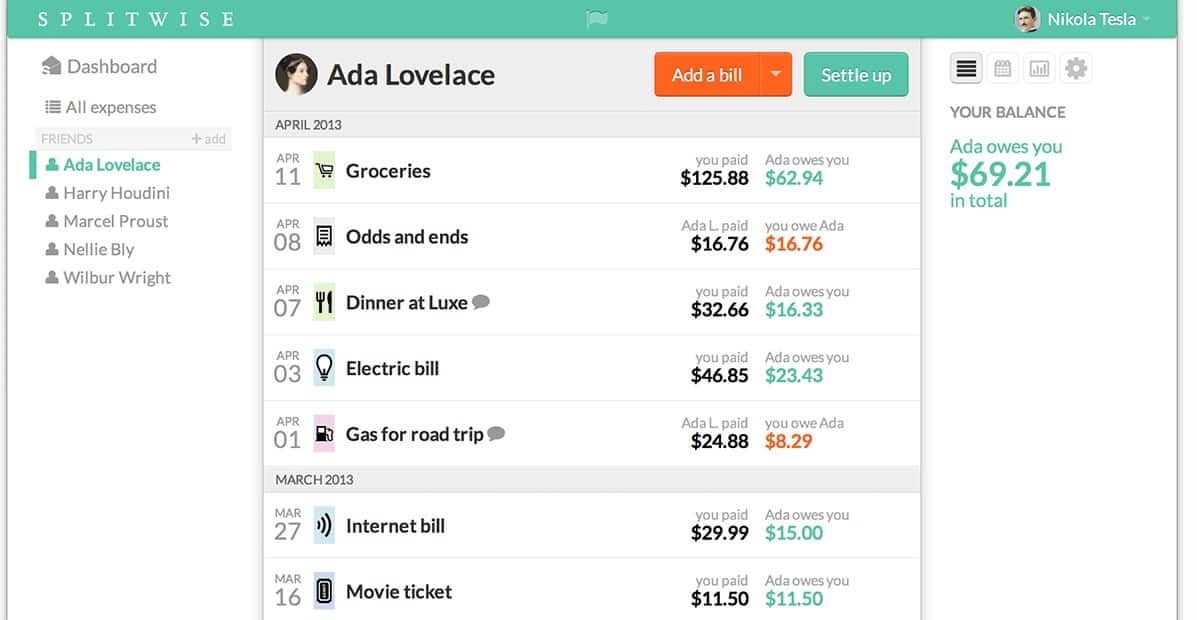Click the Settle up button
The height and width of the screenshot is (620, 1197).
(x=856, y=74)
